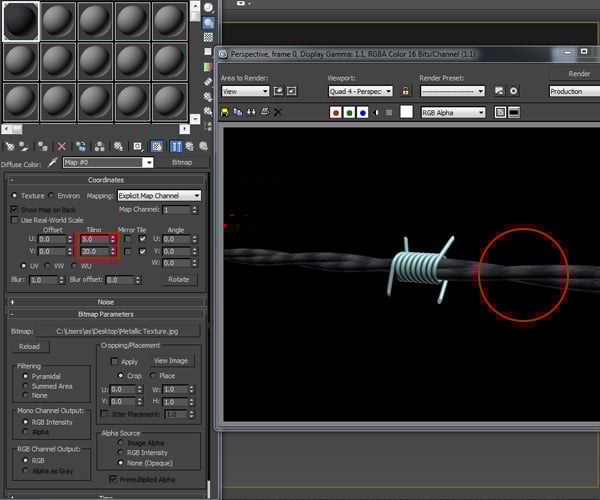The image size is (600, 500).
Task: Open the RGB Alpha channel dropdown
Action: coord(453,113)
